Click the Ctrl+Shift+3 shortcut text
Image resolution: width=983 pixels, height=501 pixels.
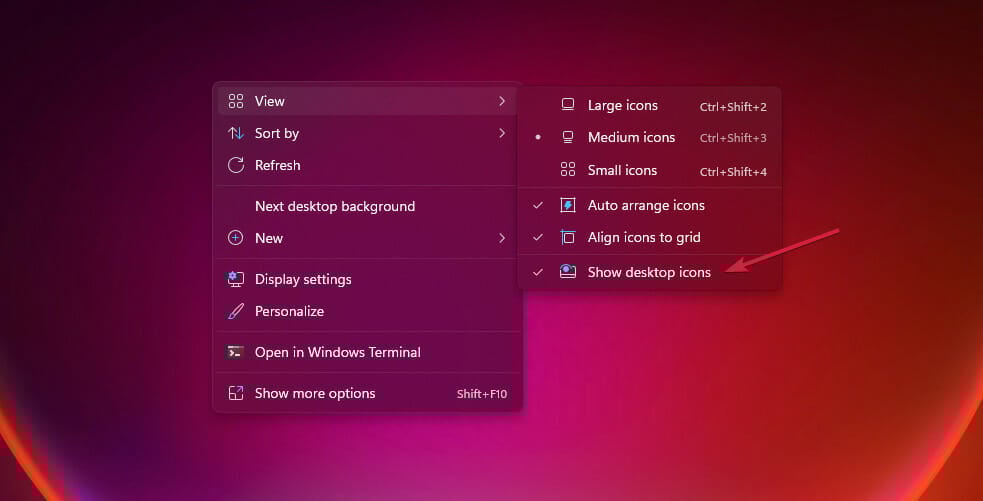click(x=733, y=138)
